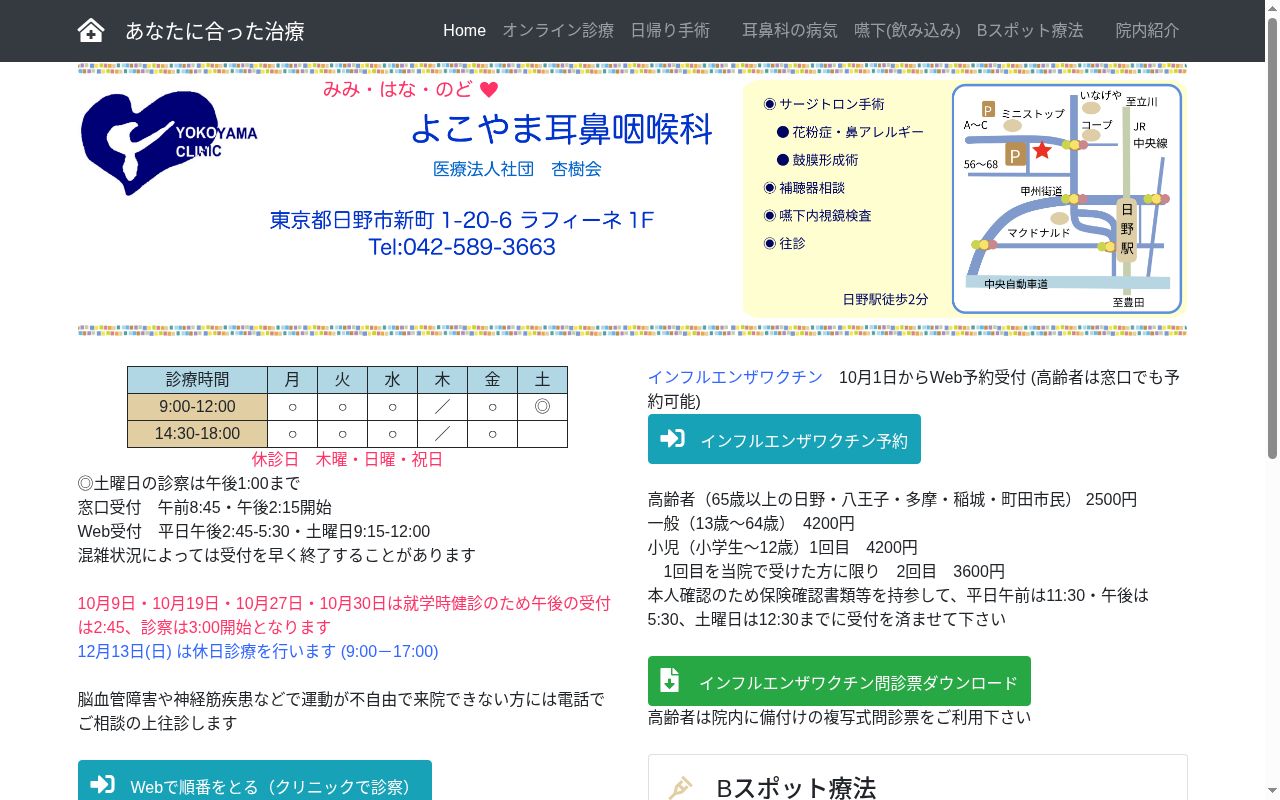1280x800 pixels.
Task: Open the Bスポット療法 menu item
Action: coord(1030,30)
